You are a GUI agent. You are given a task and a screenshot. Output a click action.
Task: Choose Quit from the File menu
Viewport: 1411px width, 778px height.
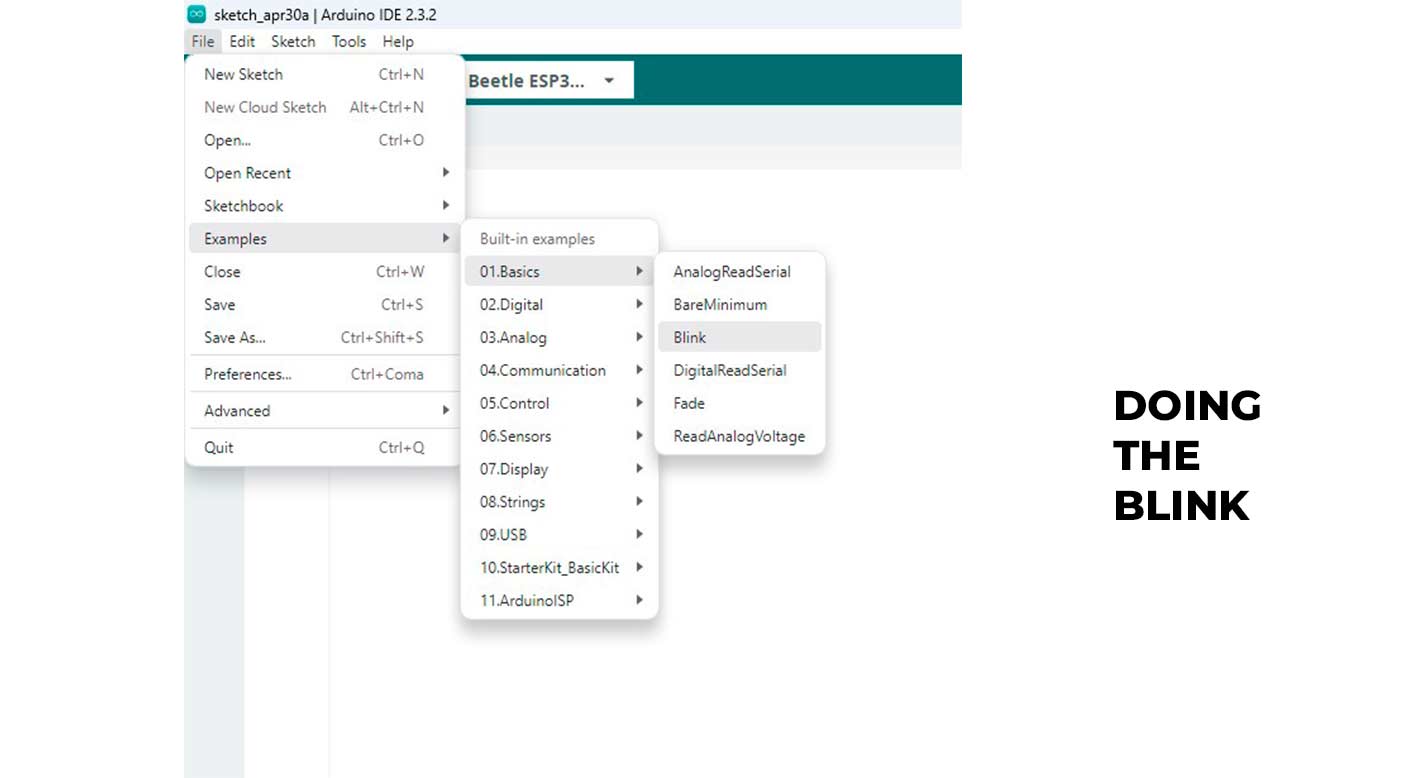click(325, 447)
